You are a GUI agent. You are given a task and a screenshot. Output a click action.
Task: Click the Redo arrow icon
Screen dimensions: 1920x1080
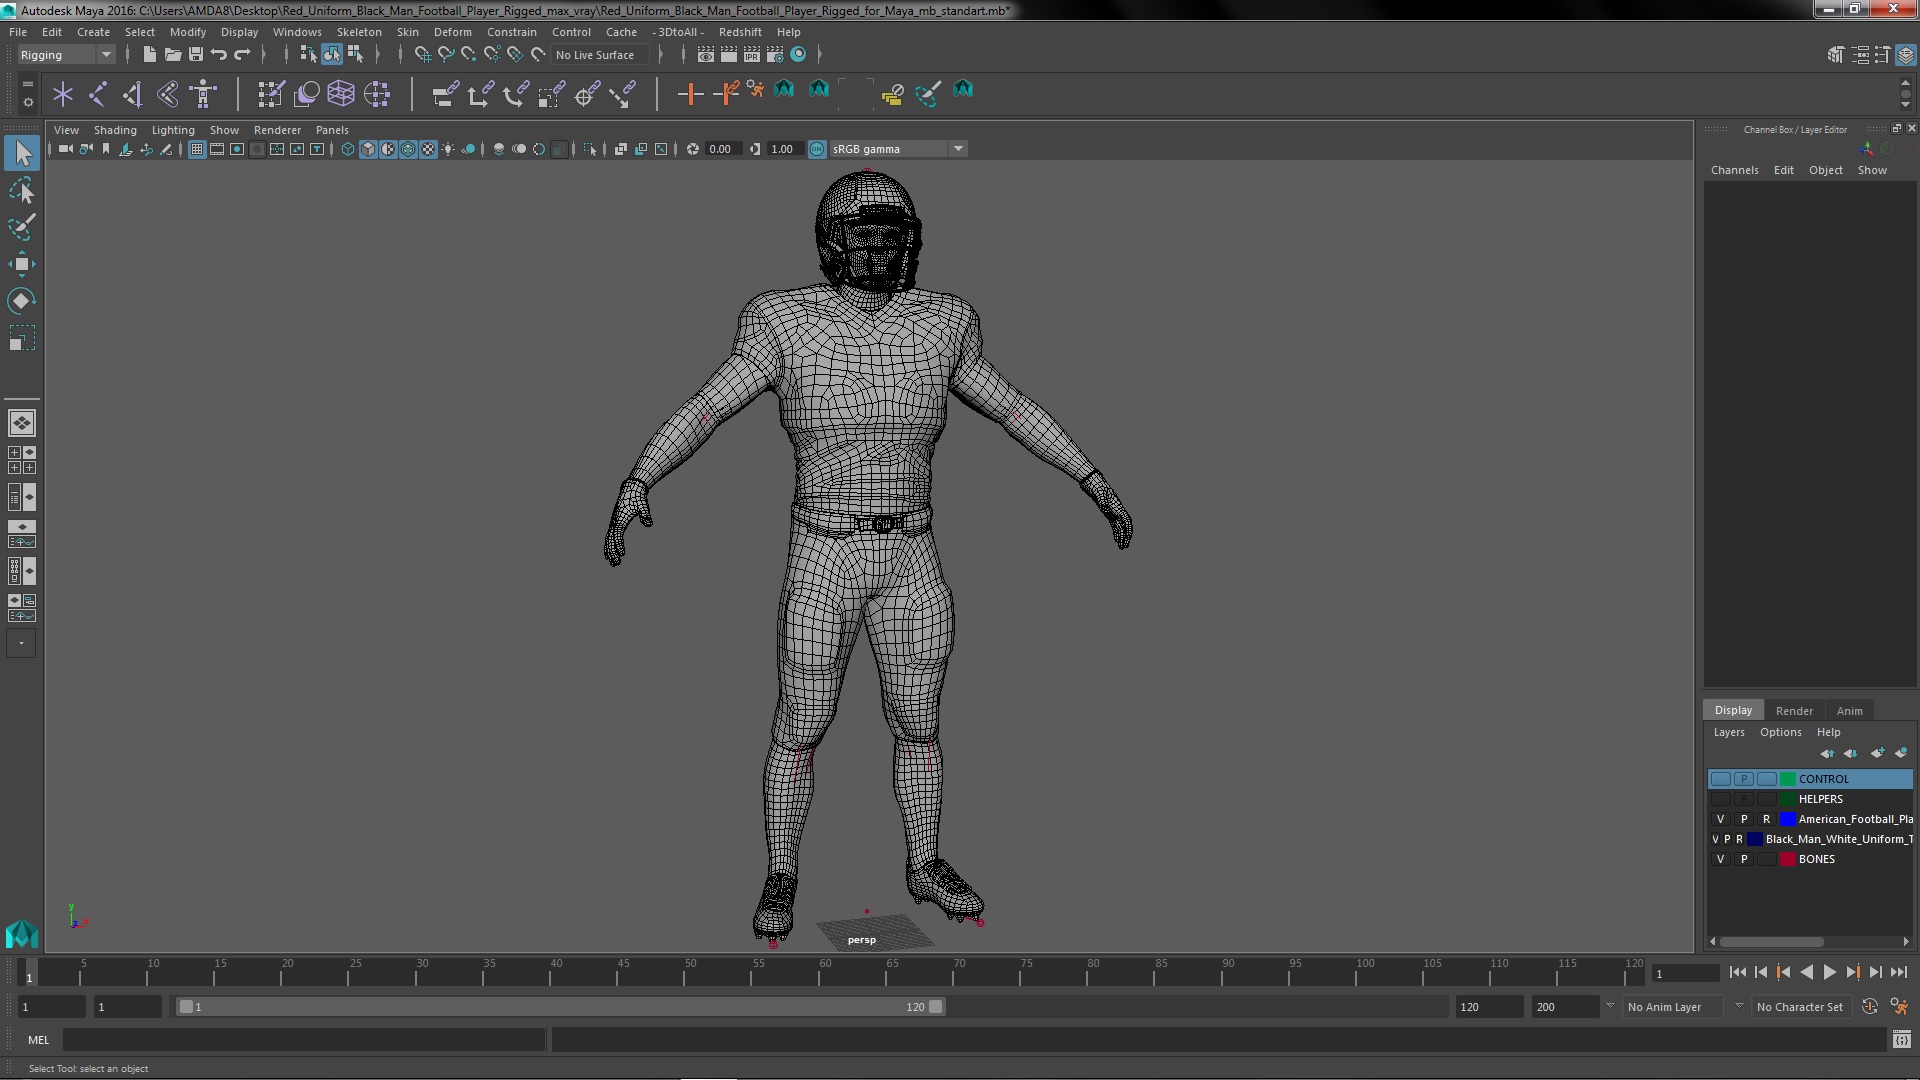242,55
